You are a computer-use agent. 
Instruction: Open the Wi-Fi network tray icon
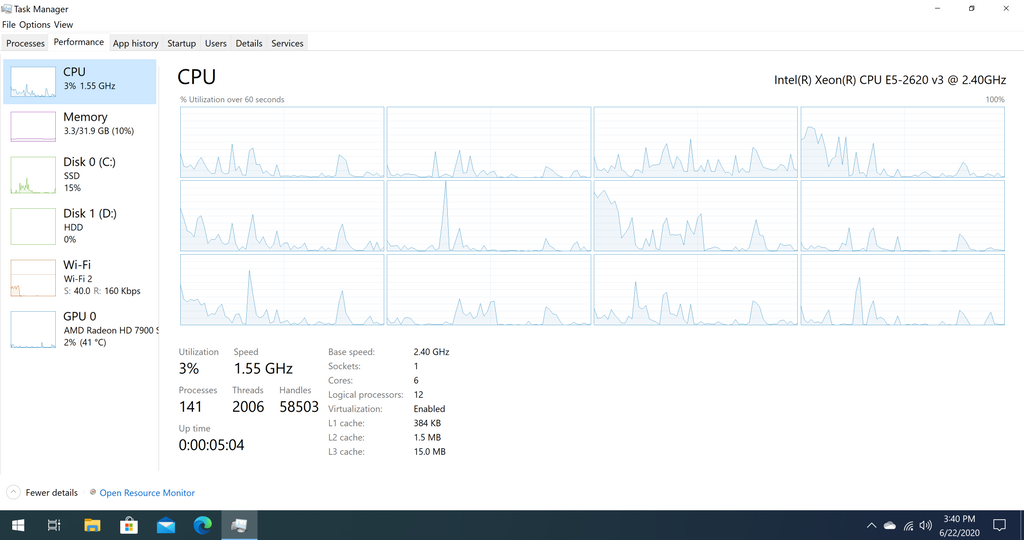click(908, 525)
